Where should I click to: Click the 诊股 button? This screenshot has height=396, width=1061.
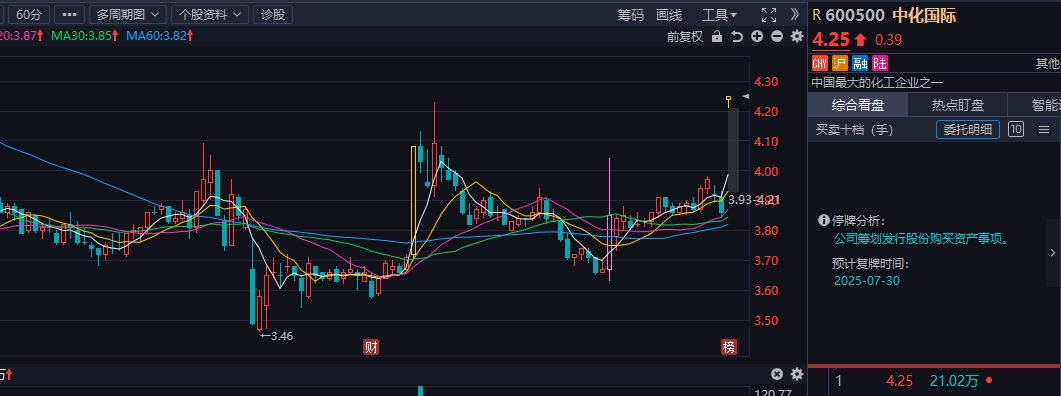point(273,14)
